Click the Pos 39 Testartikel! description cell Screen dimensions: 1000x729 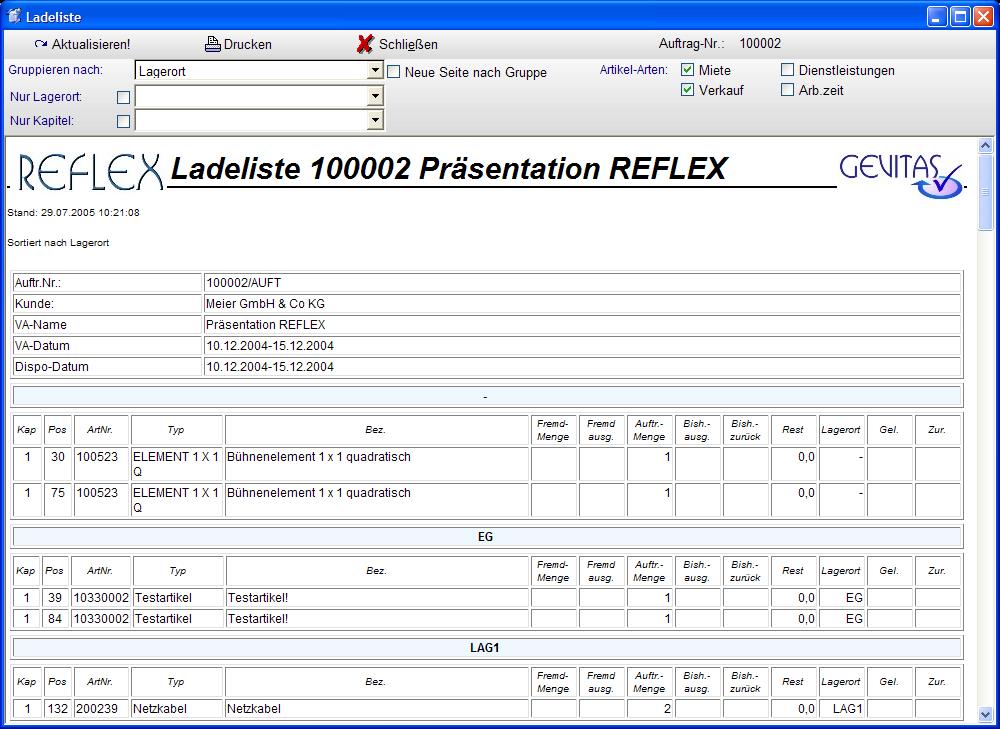[x=377, y=598]
